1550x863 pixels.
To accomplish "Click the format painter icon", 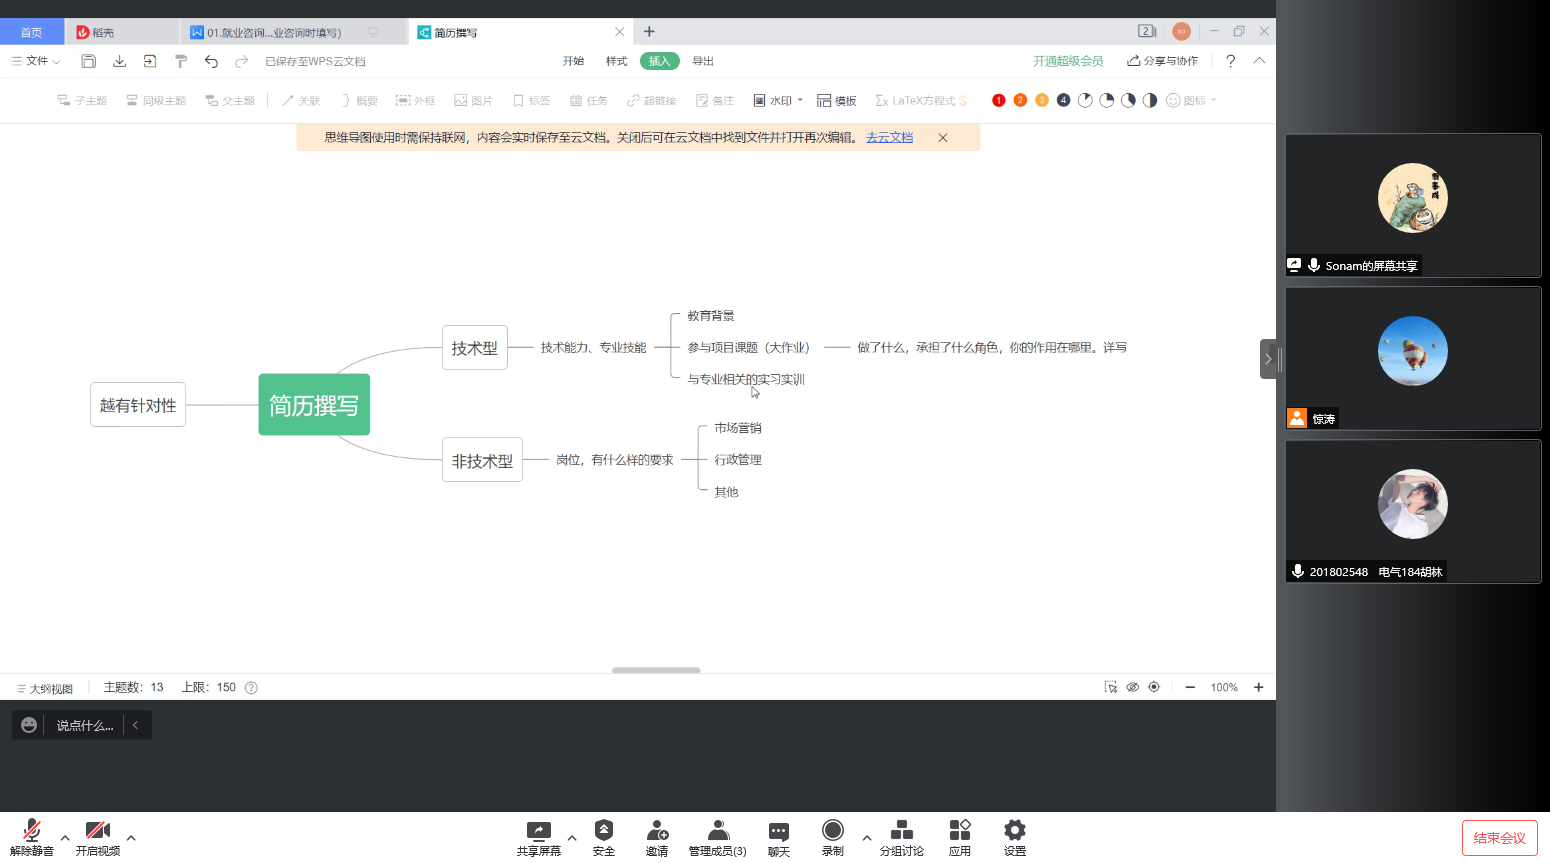I will click(181, 61).
